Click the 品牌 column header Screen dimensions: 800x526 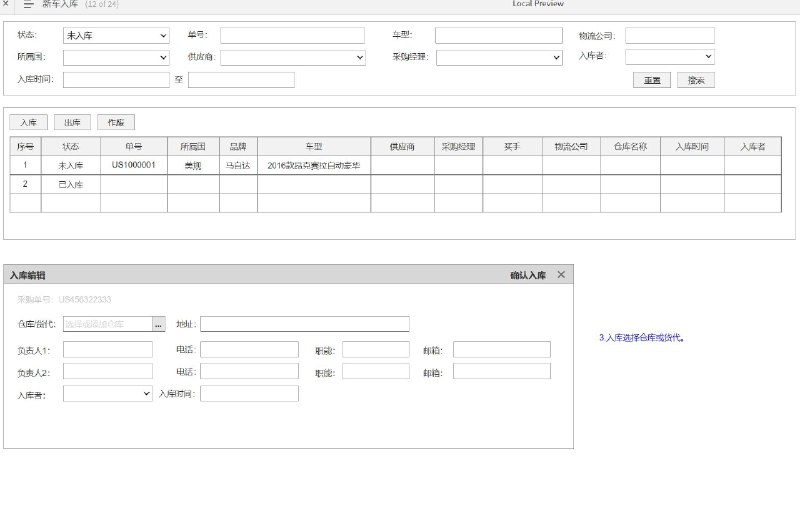238,146
